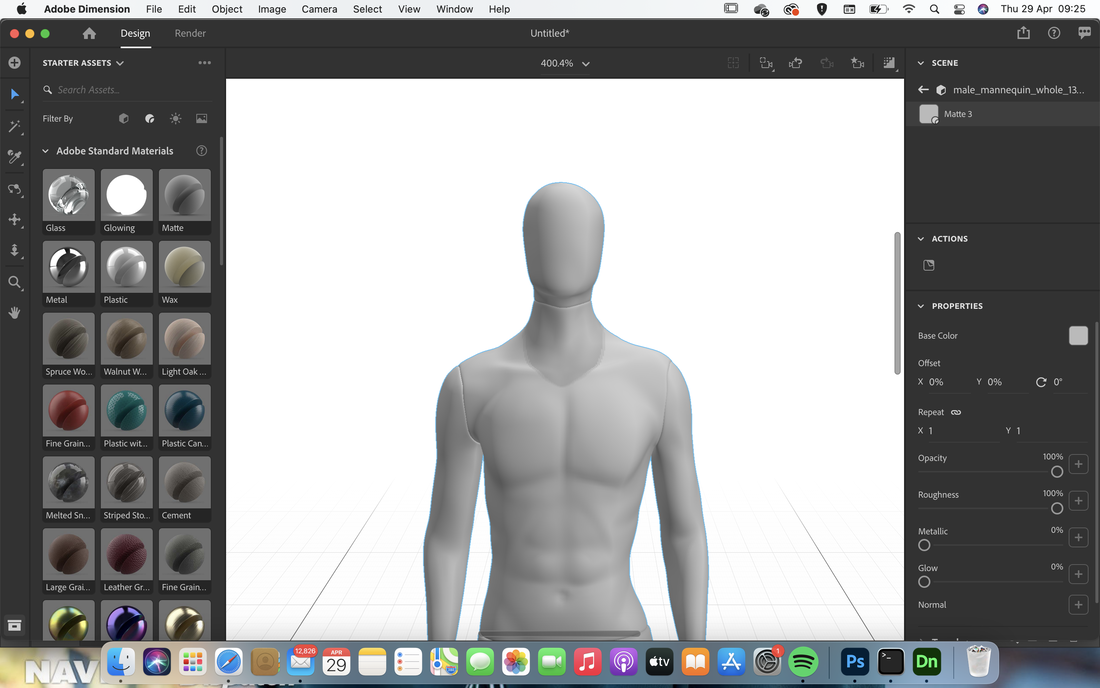Switch to the Render tab

pos(190,33)
